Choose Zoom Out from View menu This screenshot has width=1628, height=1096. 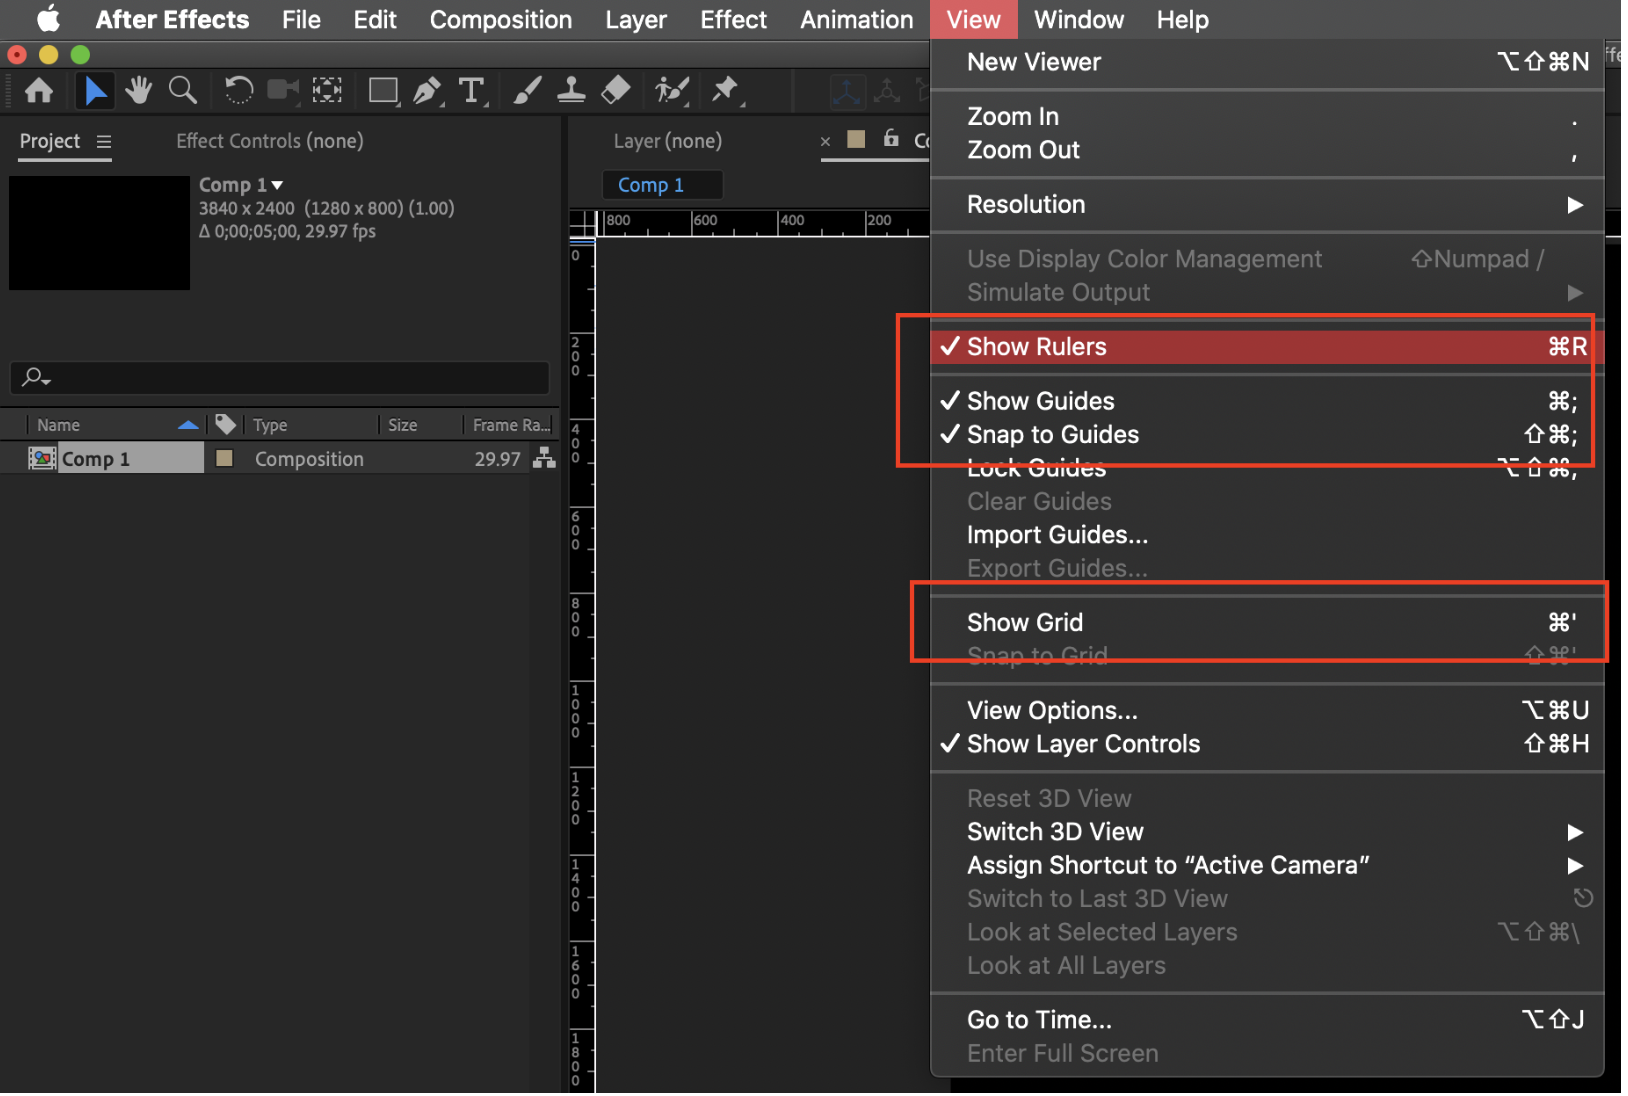coord(1267,150)
